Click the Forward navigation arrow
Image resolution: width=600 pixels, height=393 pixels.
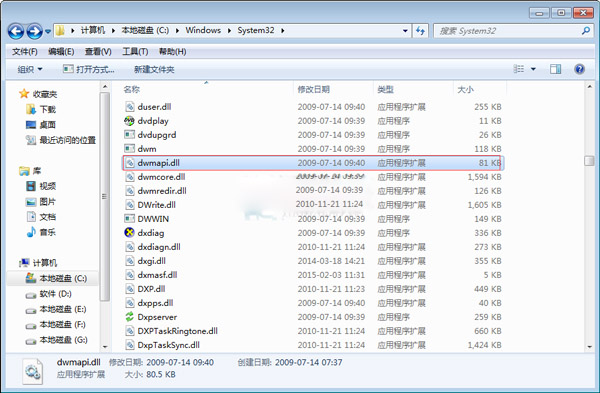click(x=34, y=31)
